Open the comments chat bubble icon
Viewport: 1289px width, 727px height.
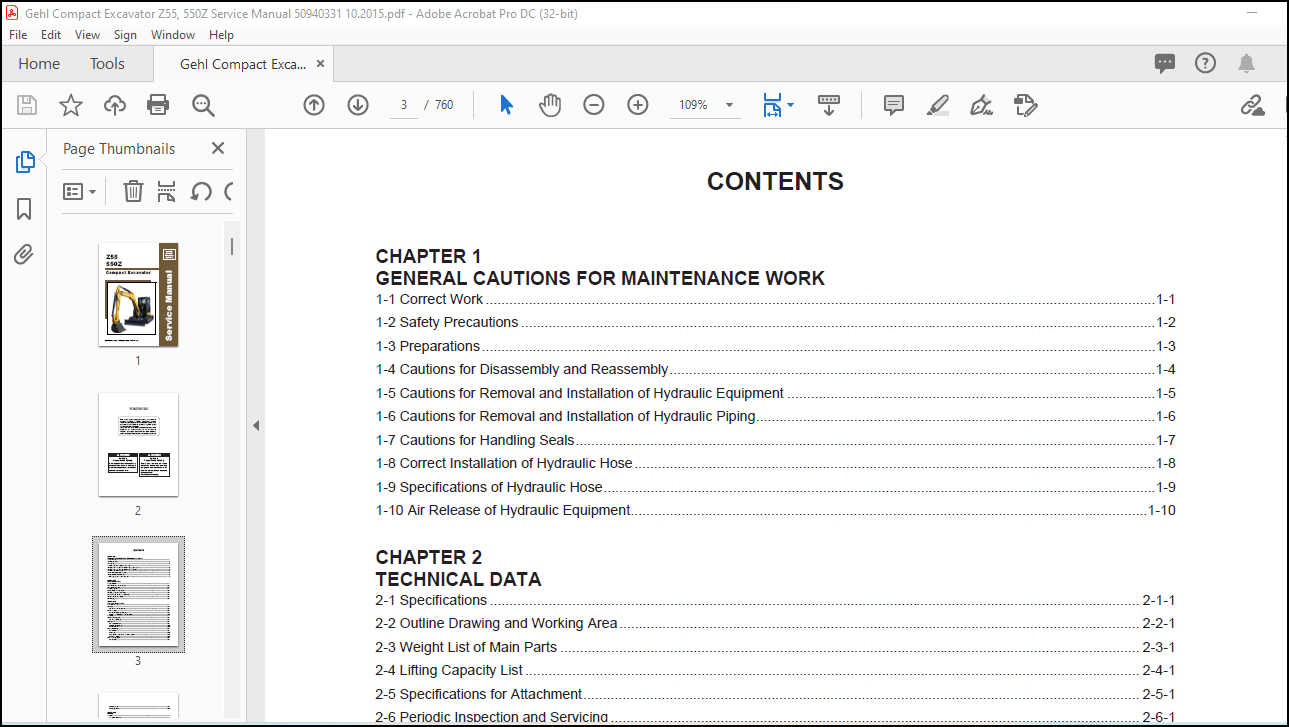click(1165, 64)
